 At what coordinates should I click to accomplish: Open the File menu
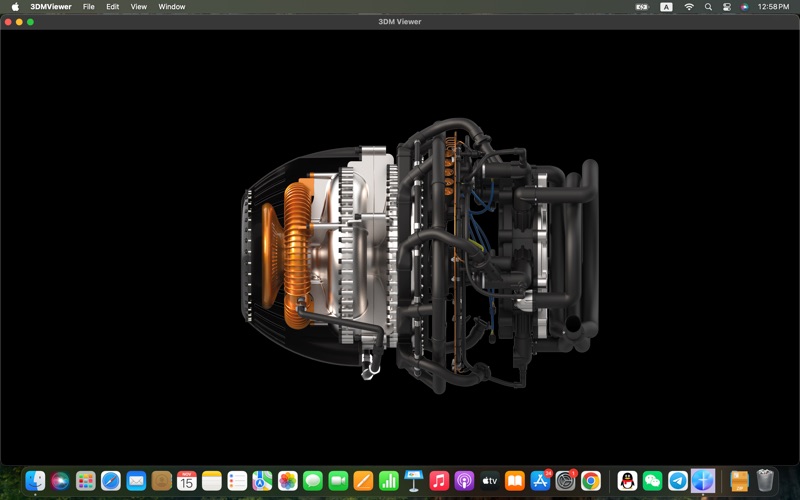point(88,6)
